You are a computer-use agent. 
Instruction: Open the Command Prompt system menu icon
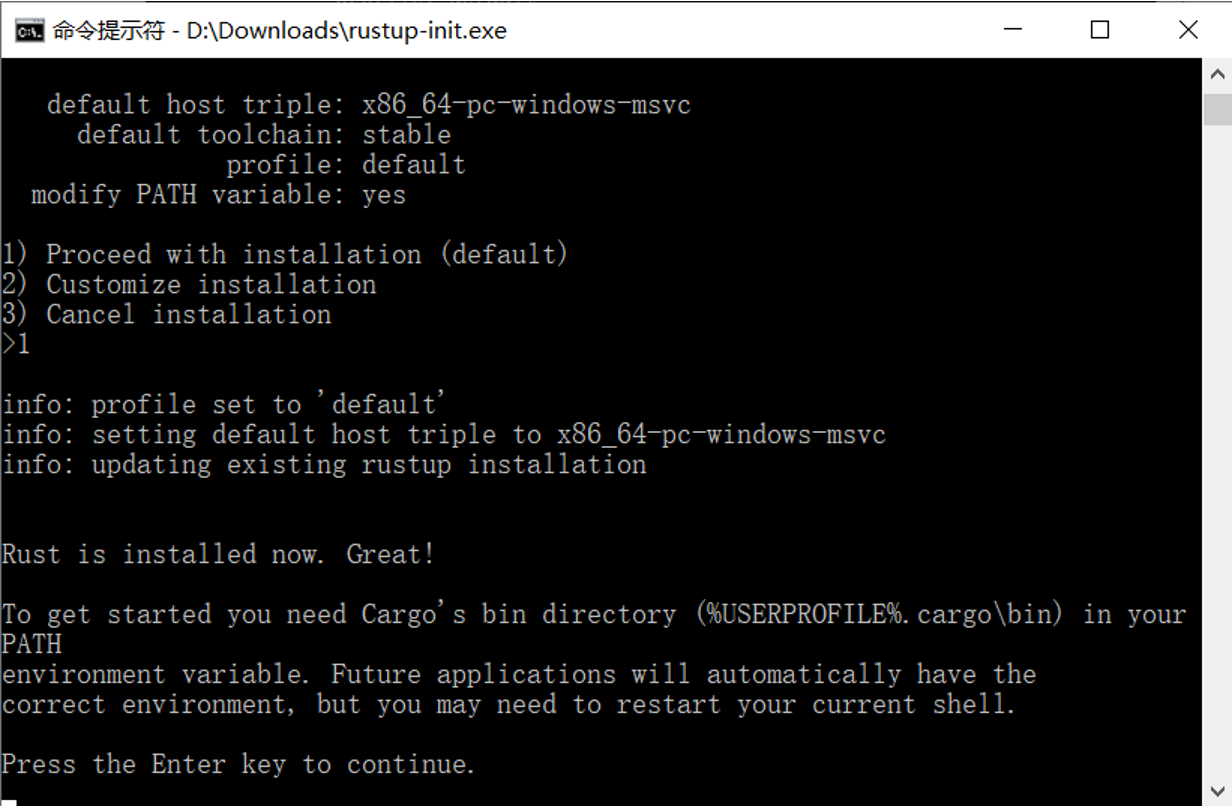tap(29, 30)
